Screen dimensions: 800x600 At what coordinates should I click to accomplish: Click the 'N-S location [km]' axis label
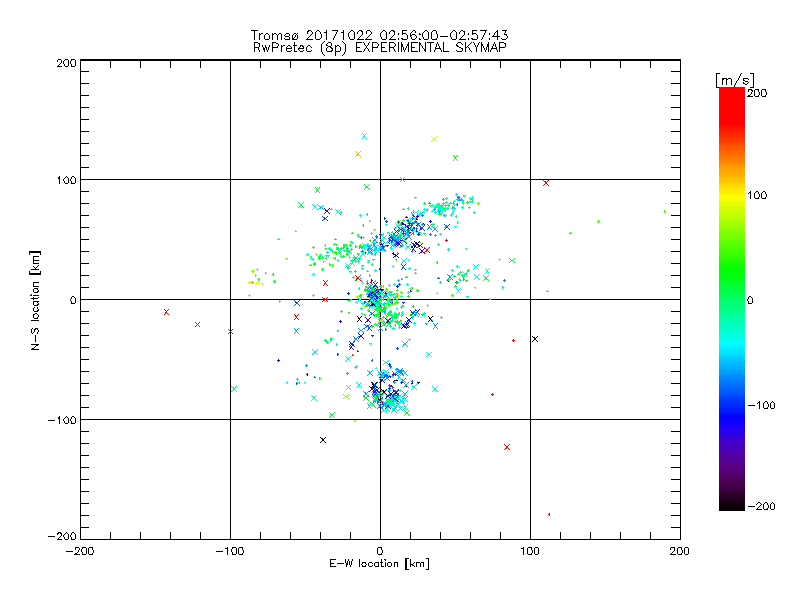35,300
